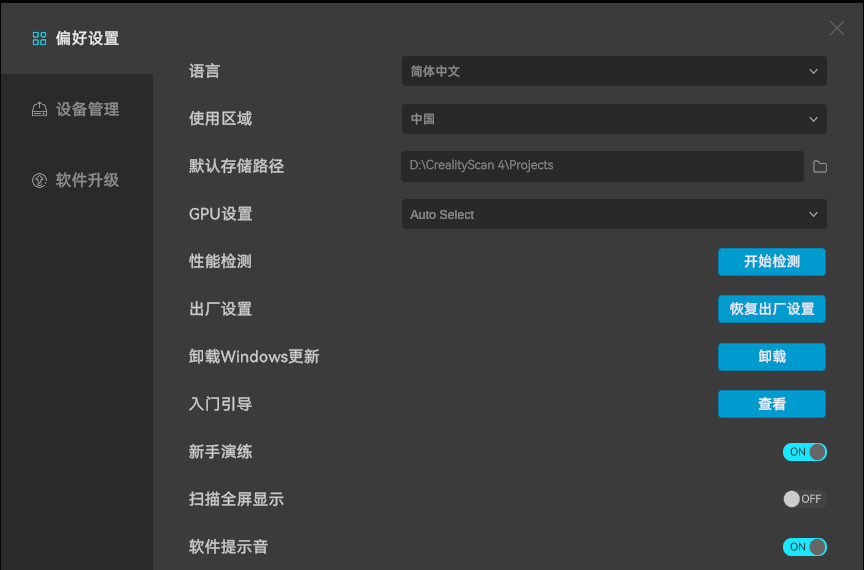Viewport: 864px width, 570px height.
Task: Open the GPU设置 Auto Select dropdown
Action: (x=613, y=214)
